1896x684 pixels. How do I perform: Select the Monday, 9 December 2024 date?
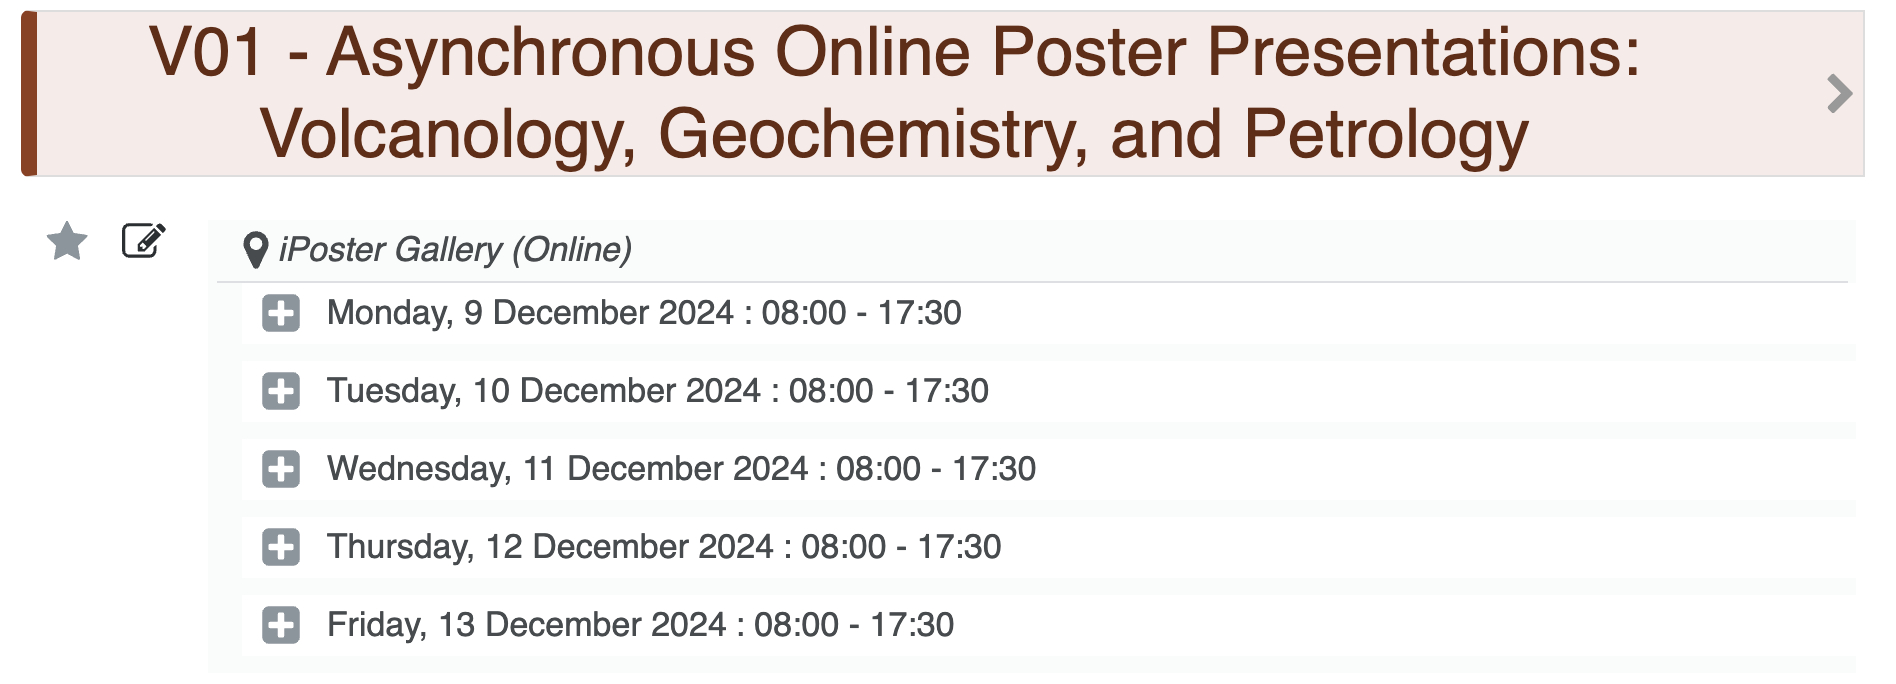coord(530,313)
